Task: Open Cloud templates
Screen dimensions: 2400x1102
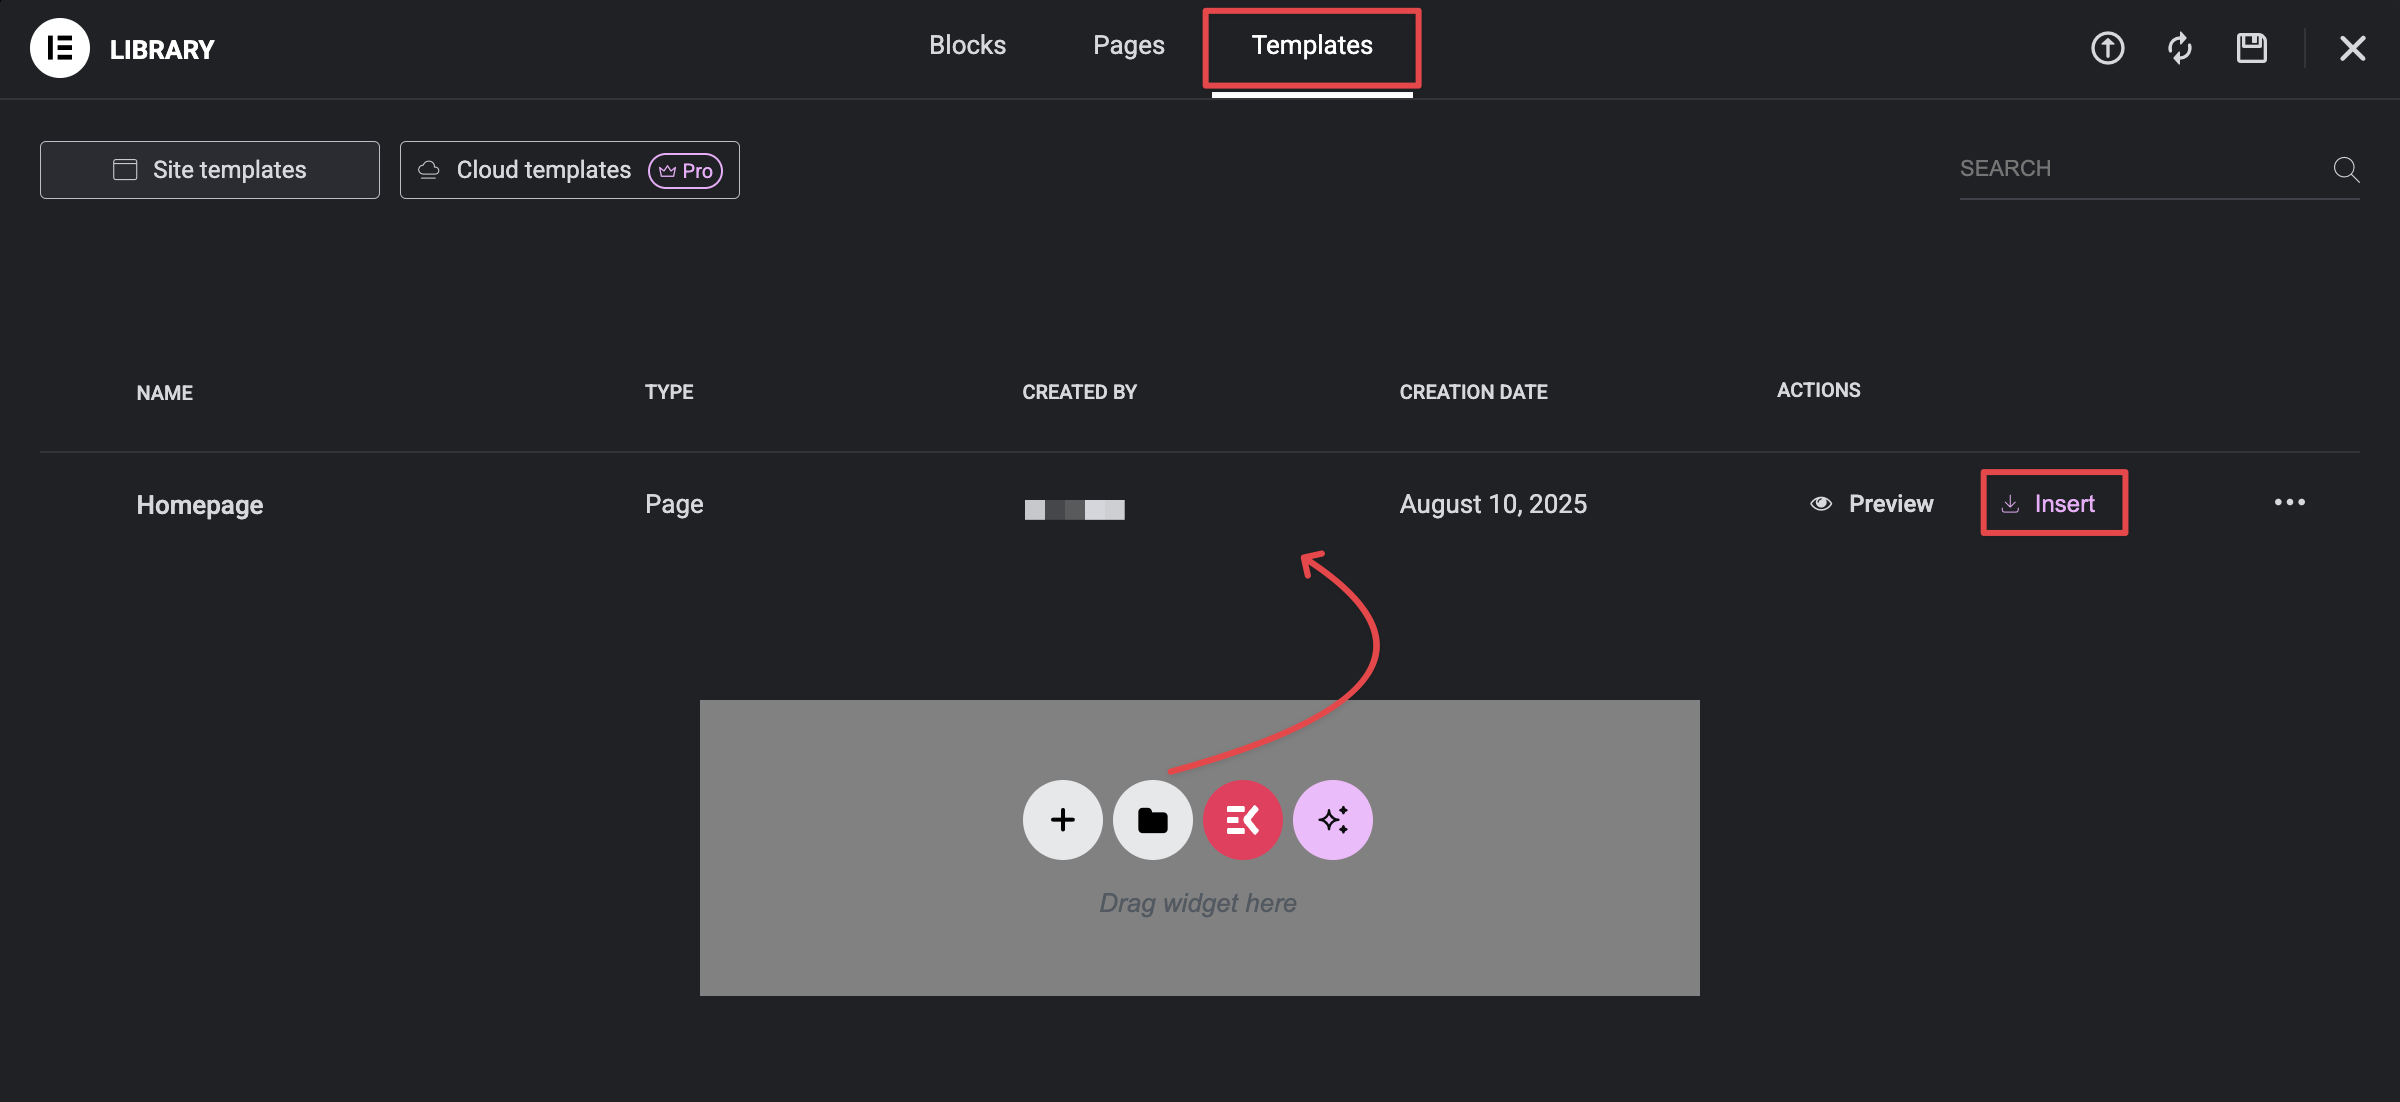Action: tap(570, 170)
